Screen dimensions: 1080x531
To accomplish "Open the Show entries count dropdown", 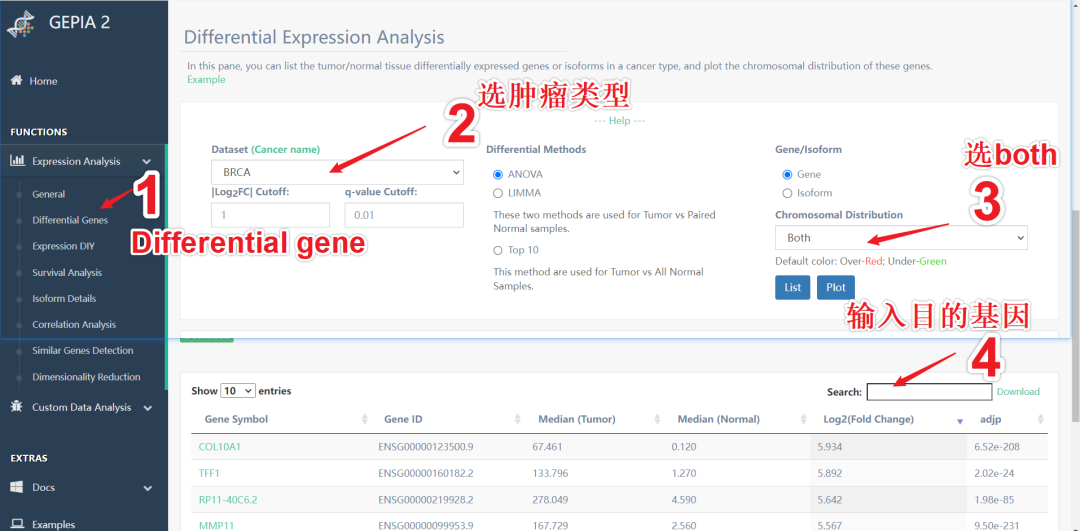I will coord(238,391).
